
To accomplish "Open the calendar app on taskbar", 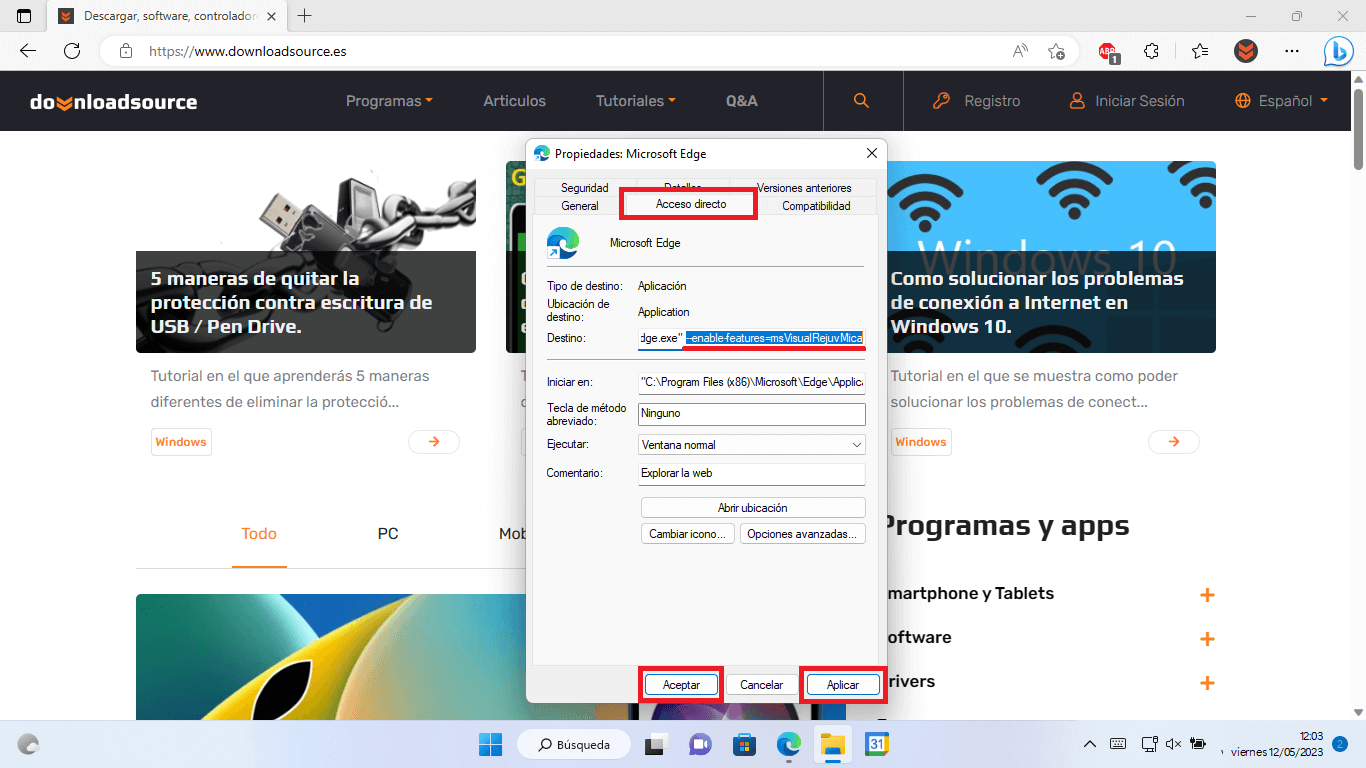I will click(x=878, y=744).
